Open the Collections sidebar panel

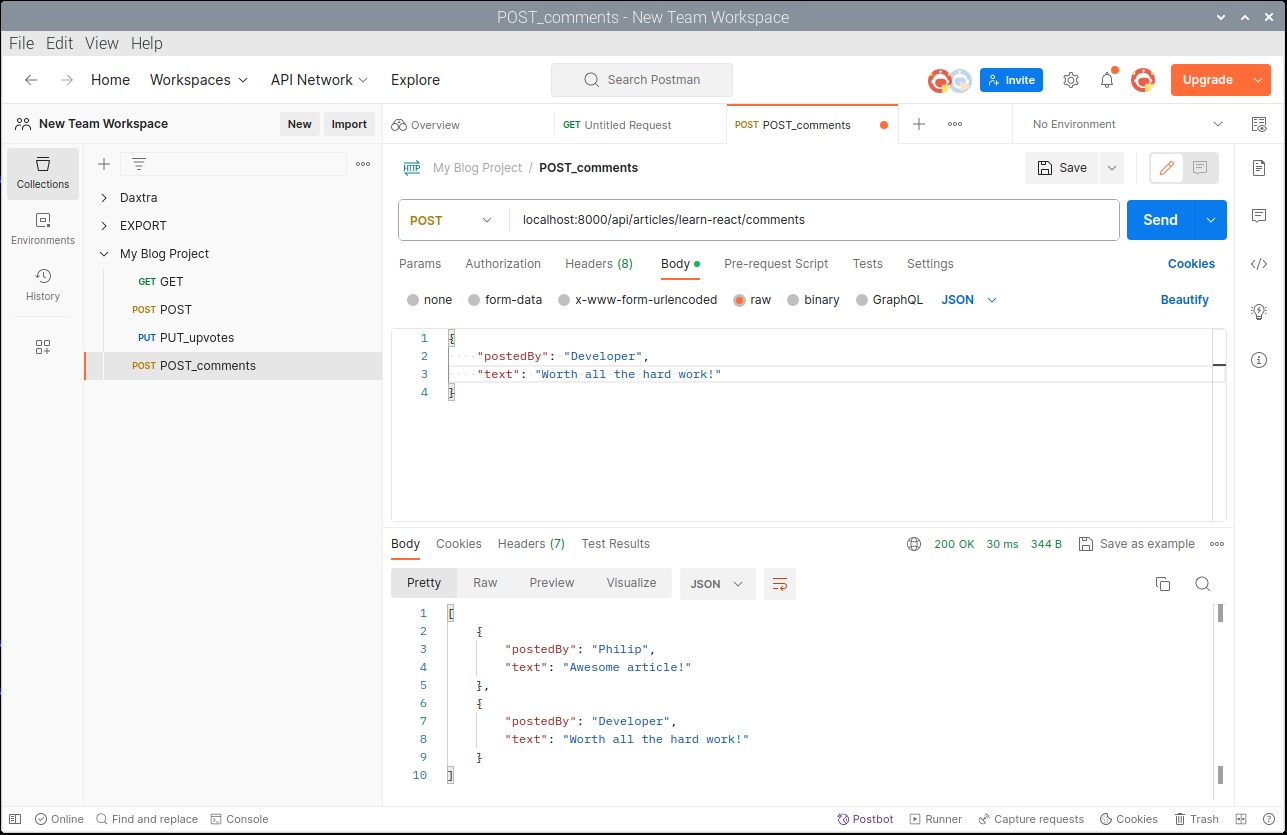coord(43,173)
